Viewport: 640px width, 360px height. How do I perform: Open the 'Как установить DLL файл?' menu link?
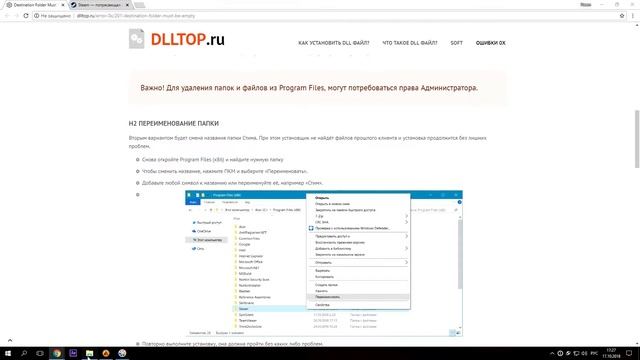tap(333, 43)
